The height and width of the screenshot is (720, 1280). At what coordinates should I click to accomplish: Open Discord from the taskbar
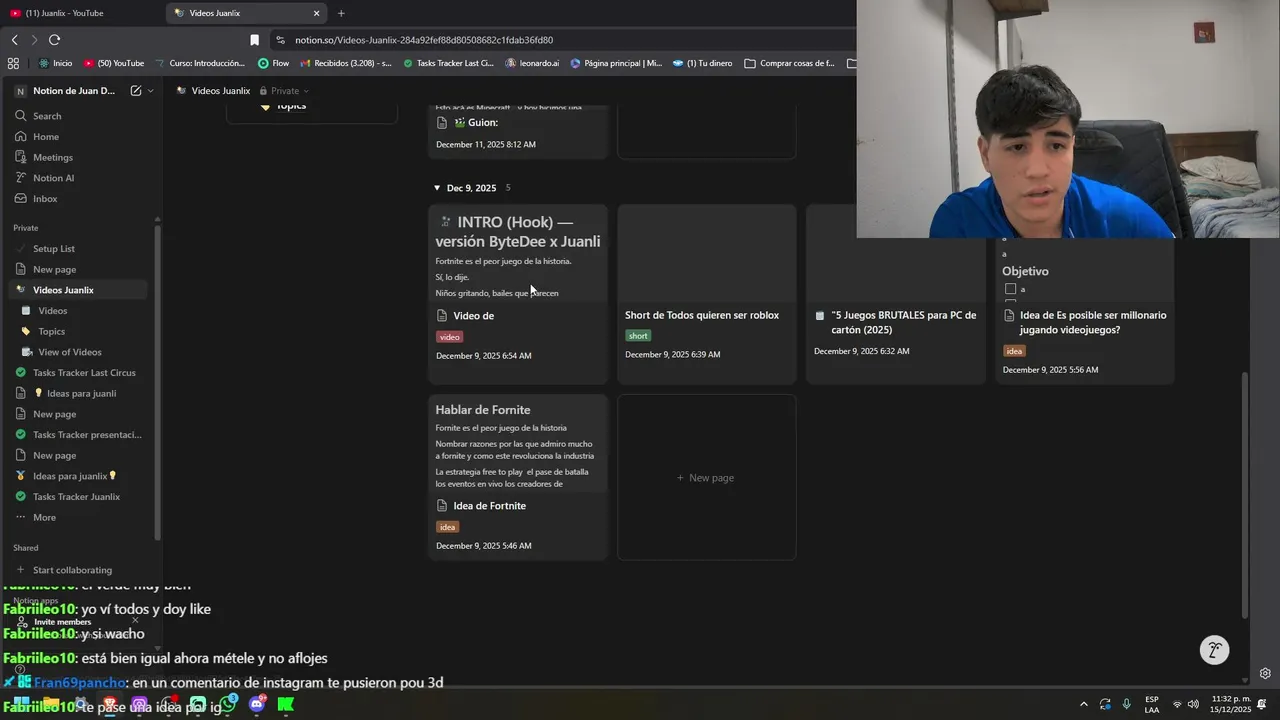[257, 704]
